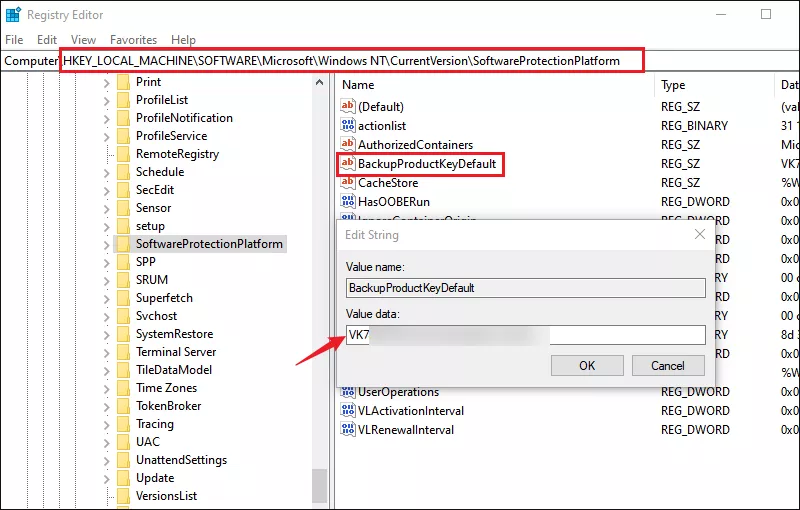Click the UAC folder icon

point(123,442)
